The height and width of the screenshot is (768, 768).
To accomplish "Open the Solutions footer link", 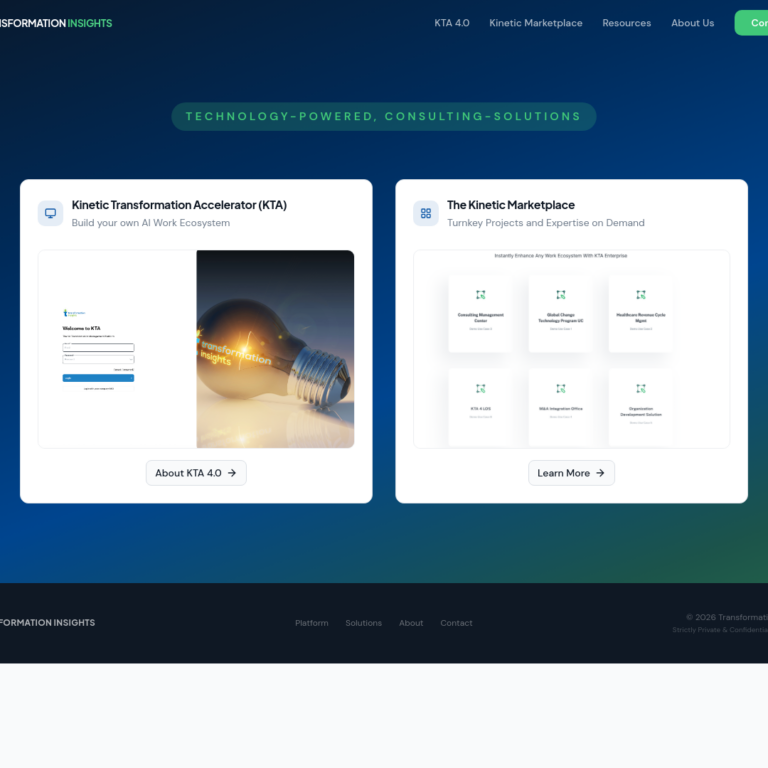I will [363, 623].
